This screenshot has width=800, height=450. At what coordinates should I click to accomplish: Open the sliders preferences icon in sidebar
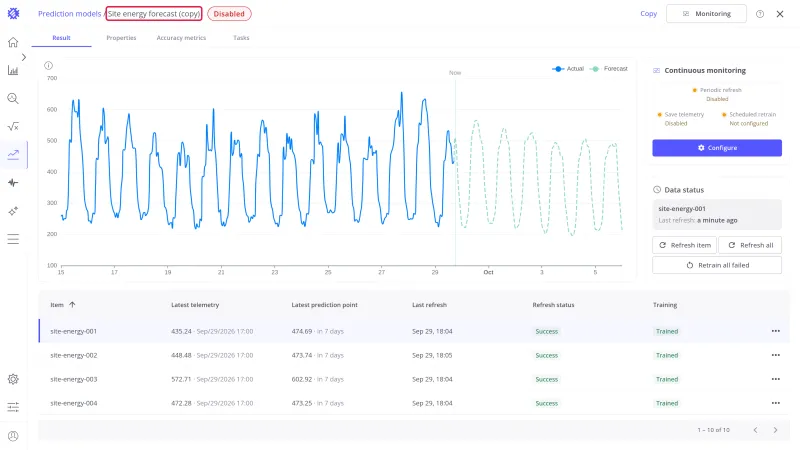13,407
